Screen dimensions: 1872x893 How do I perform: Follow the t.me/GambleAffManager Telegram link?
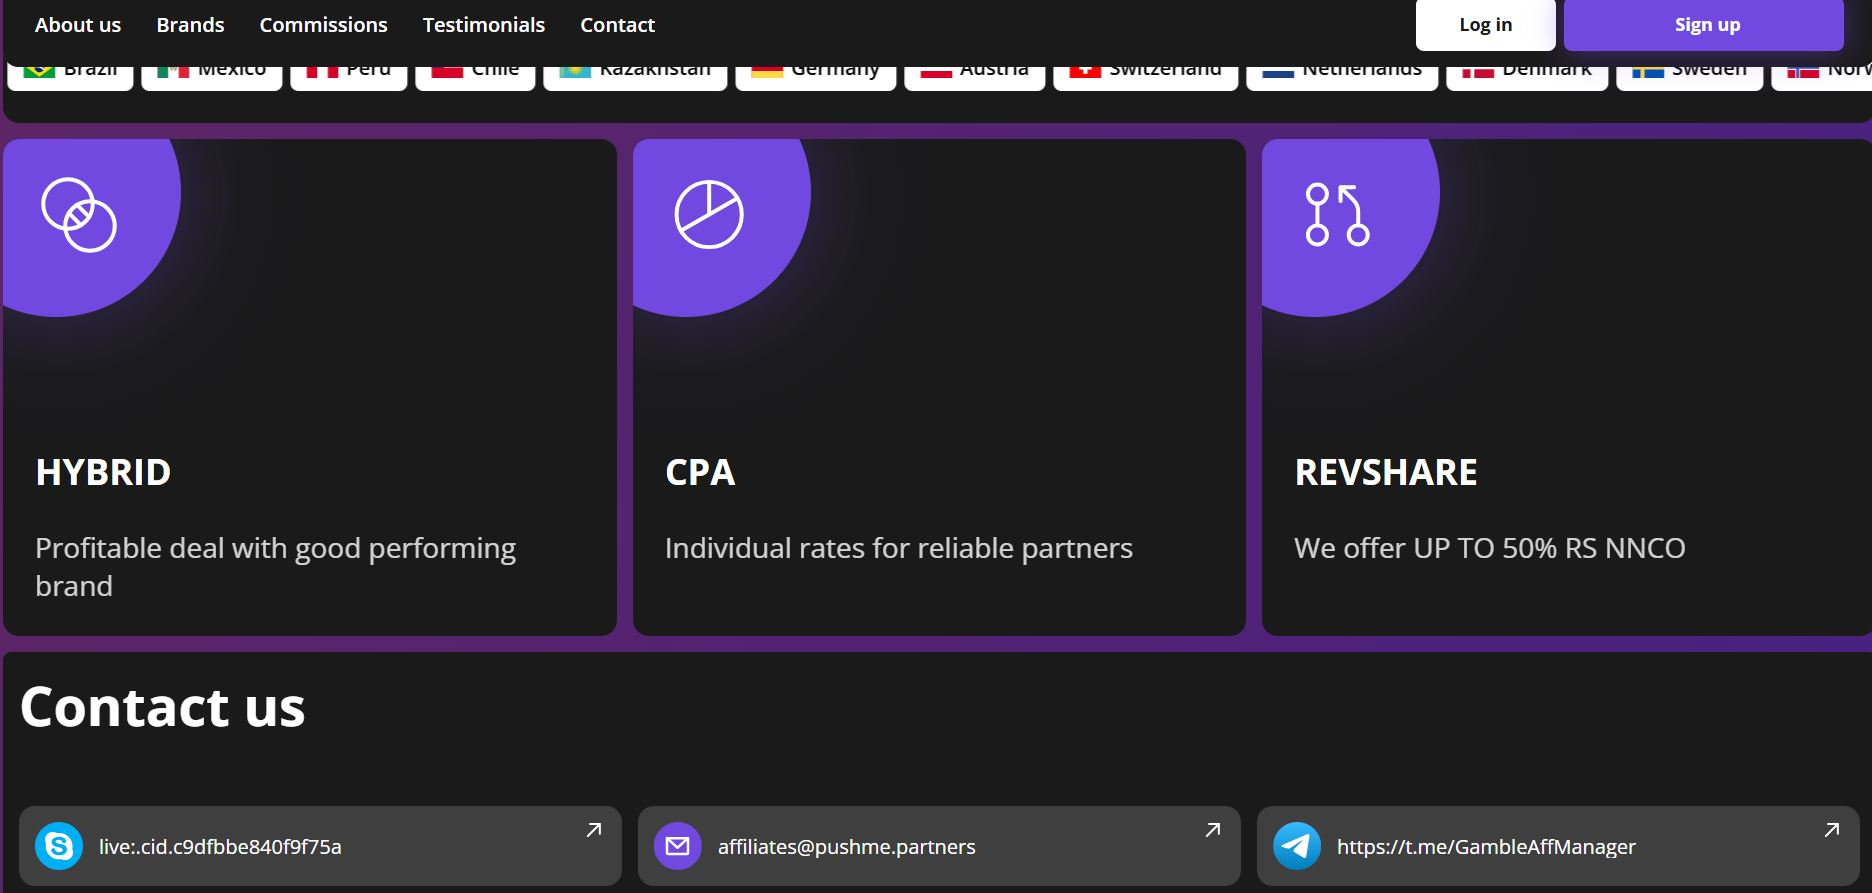pyautogui.click(x=1486, y=847)
